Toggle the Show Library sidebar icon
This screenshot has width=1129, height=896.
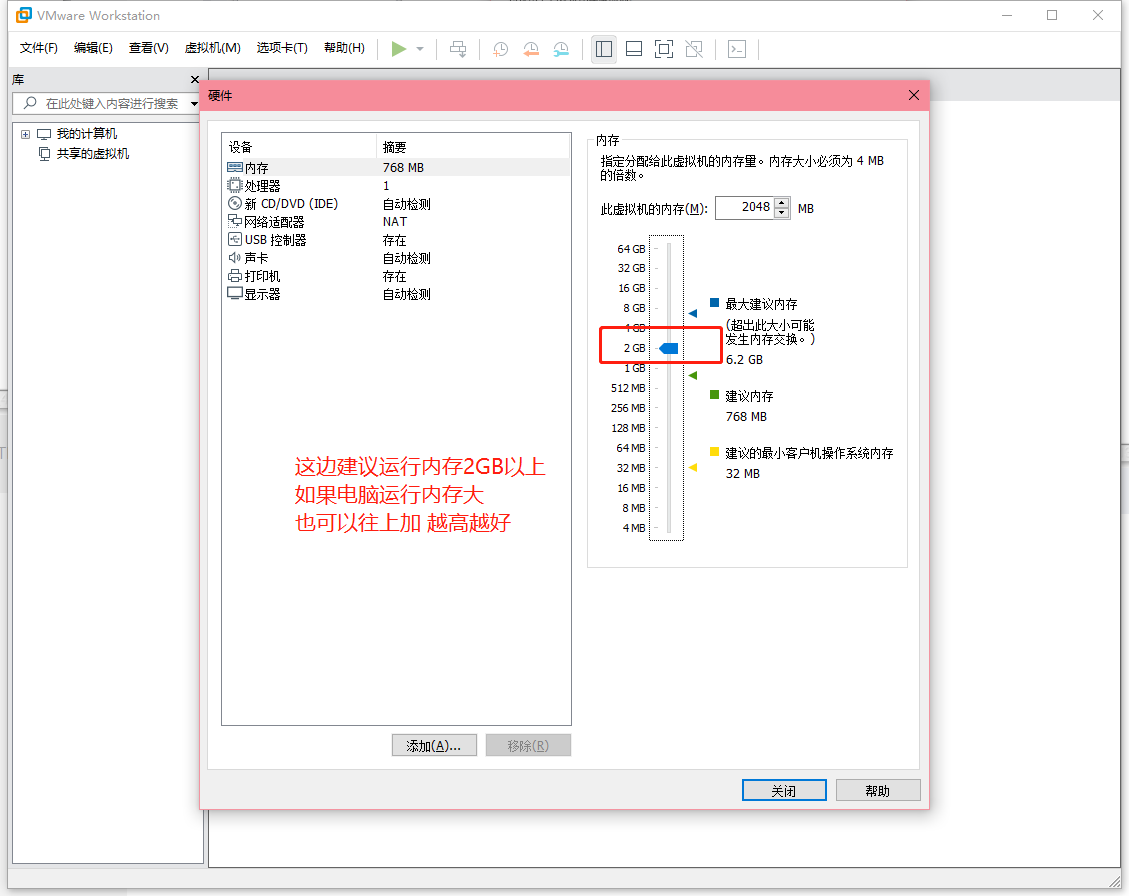pyautogui.click(x=603, y=49)
